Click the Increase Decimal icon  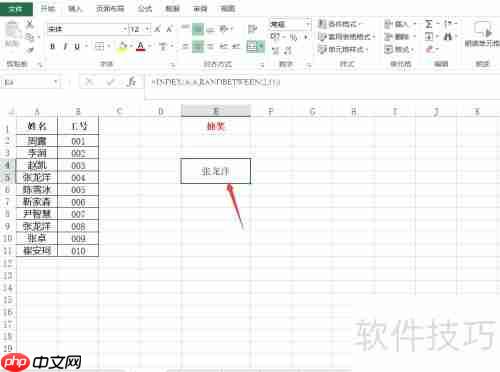[x=276, y=50]
